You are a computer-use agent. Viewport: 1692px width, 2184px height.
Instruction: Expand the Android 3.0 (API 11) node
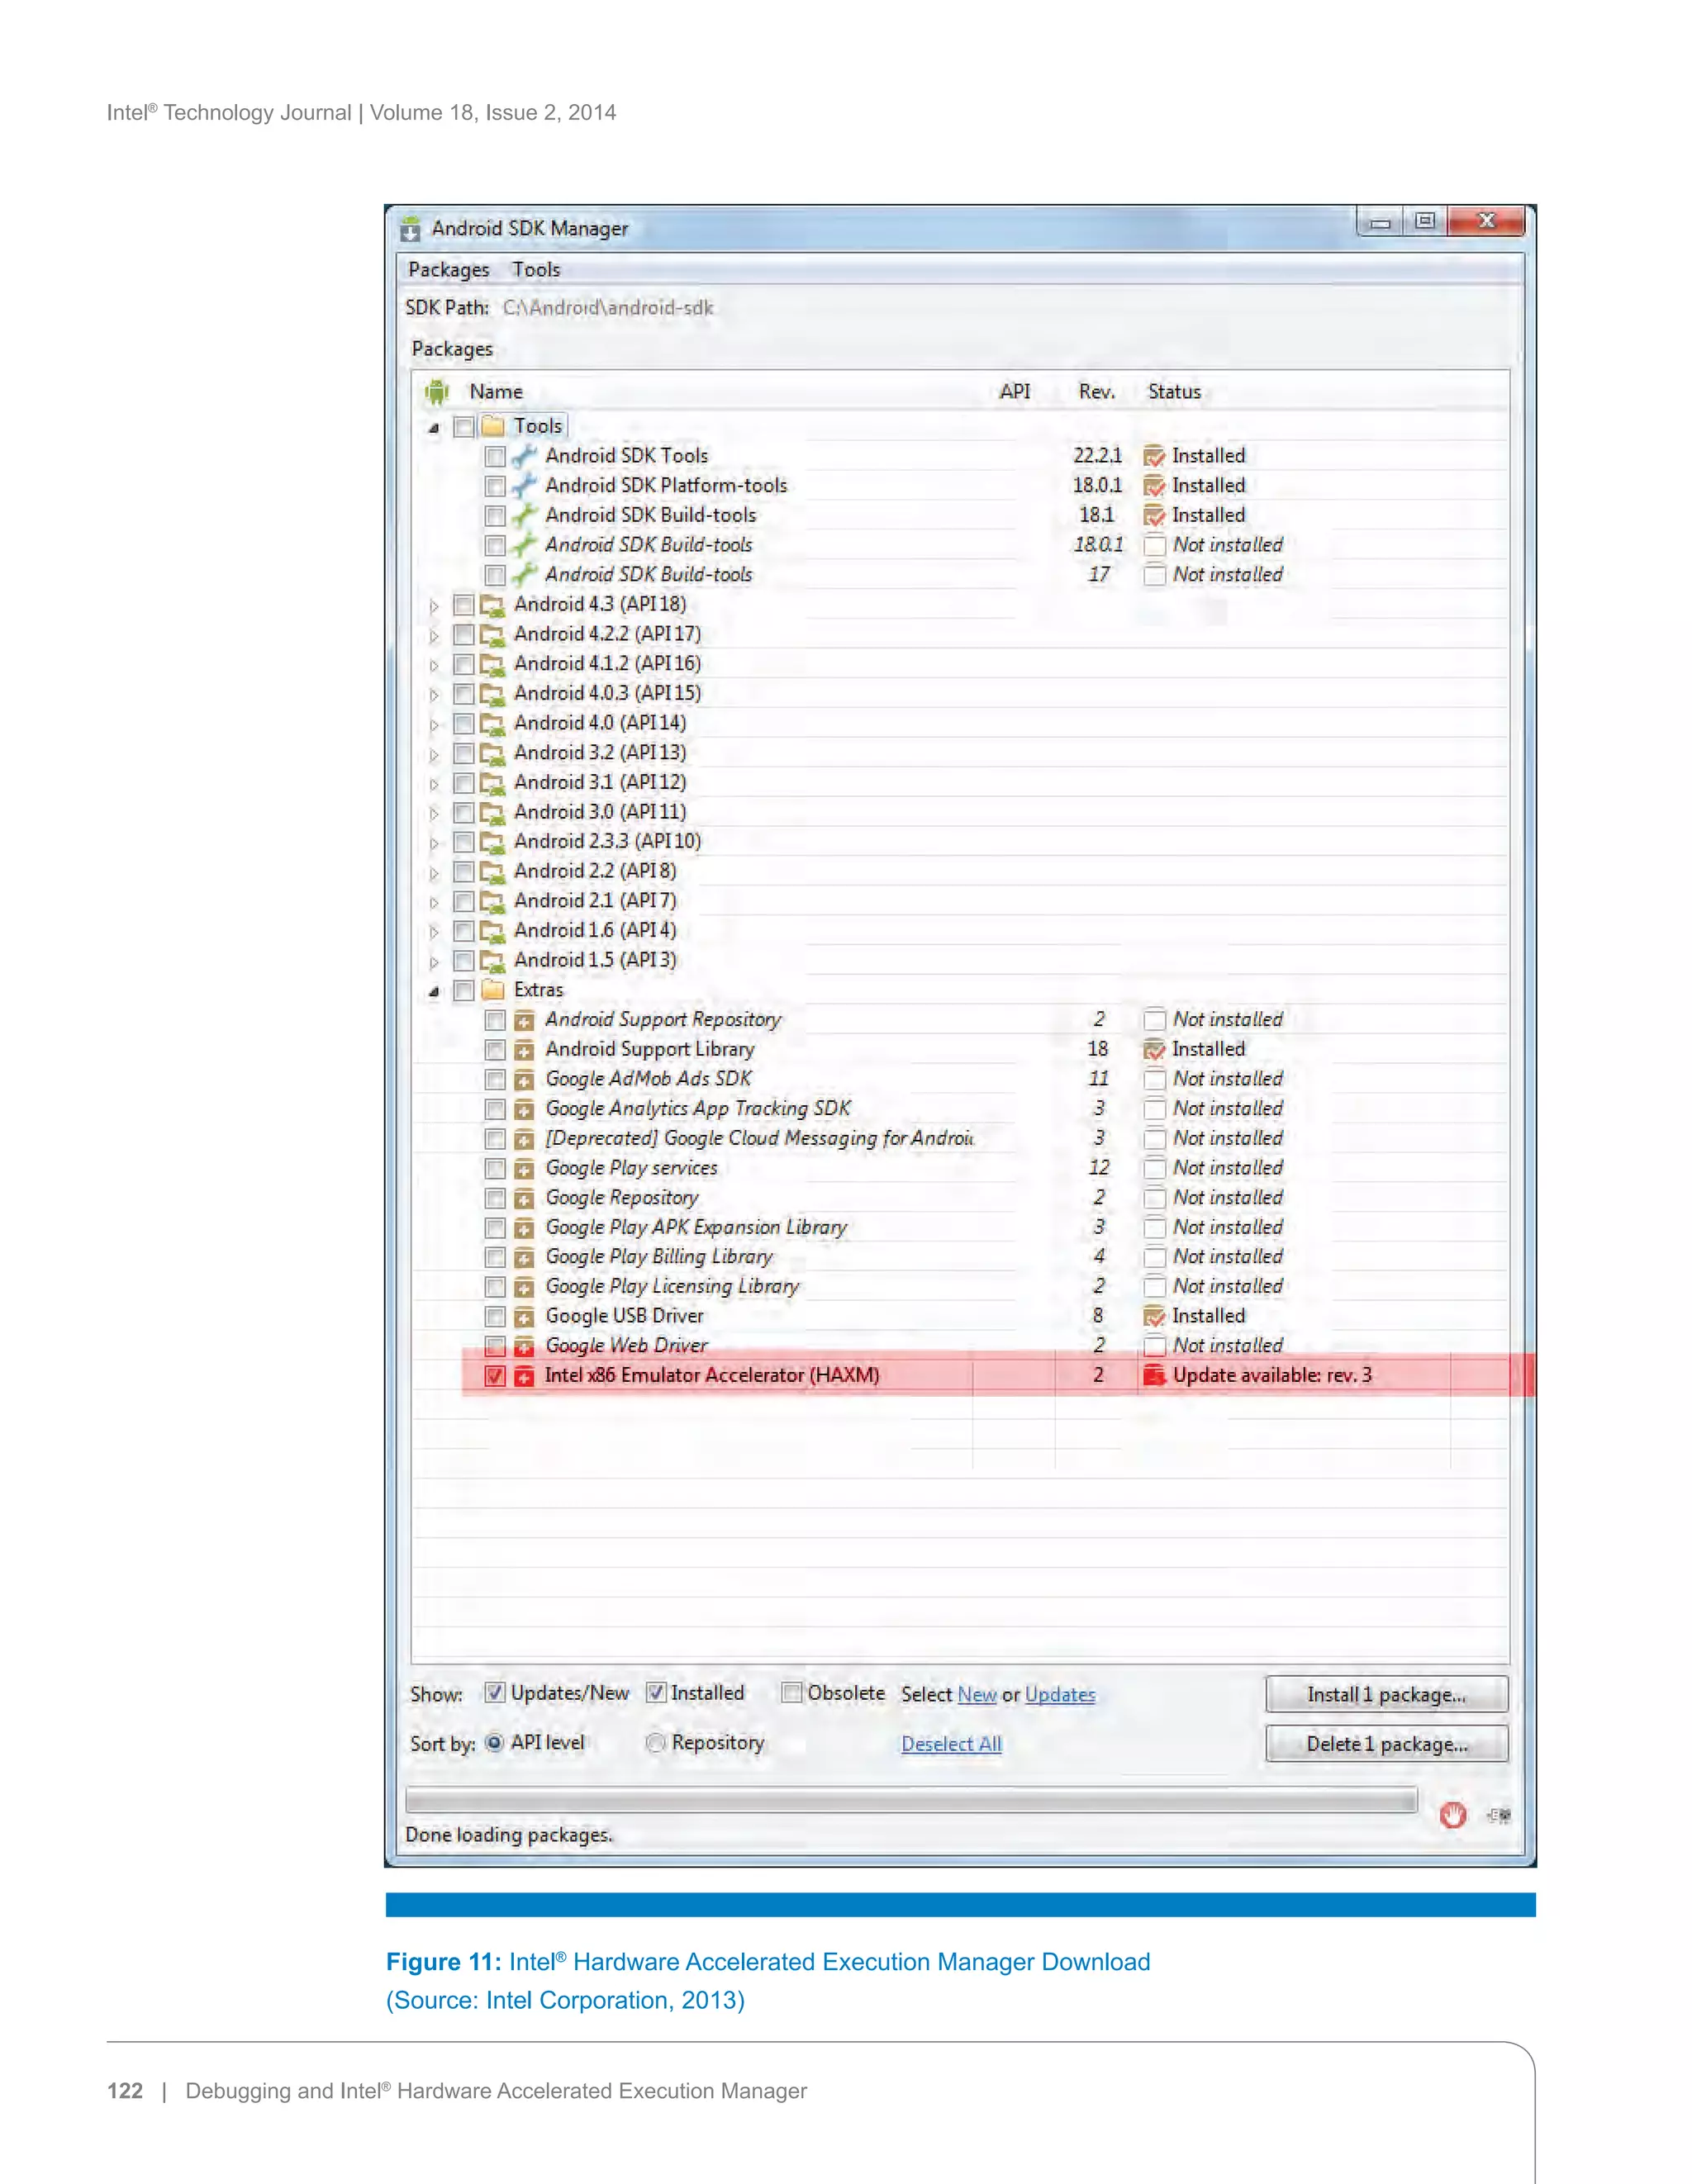[434, 814]
